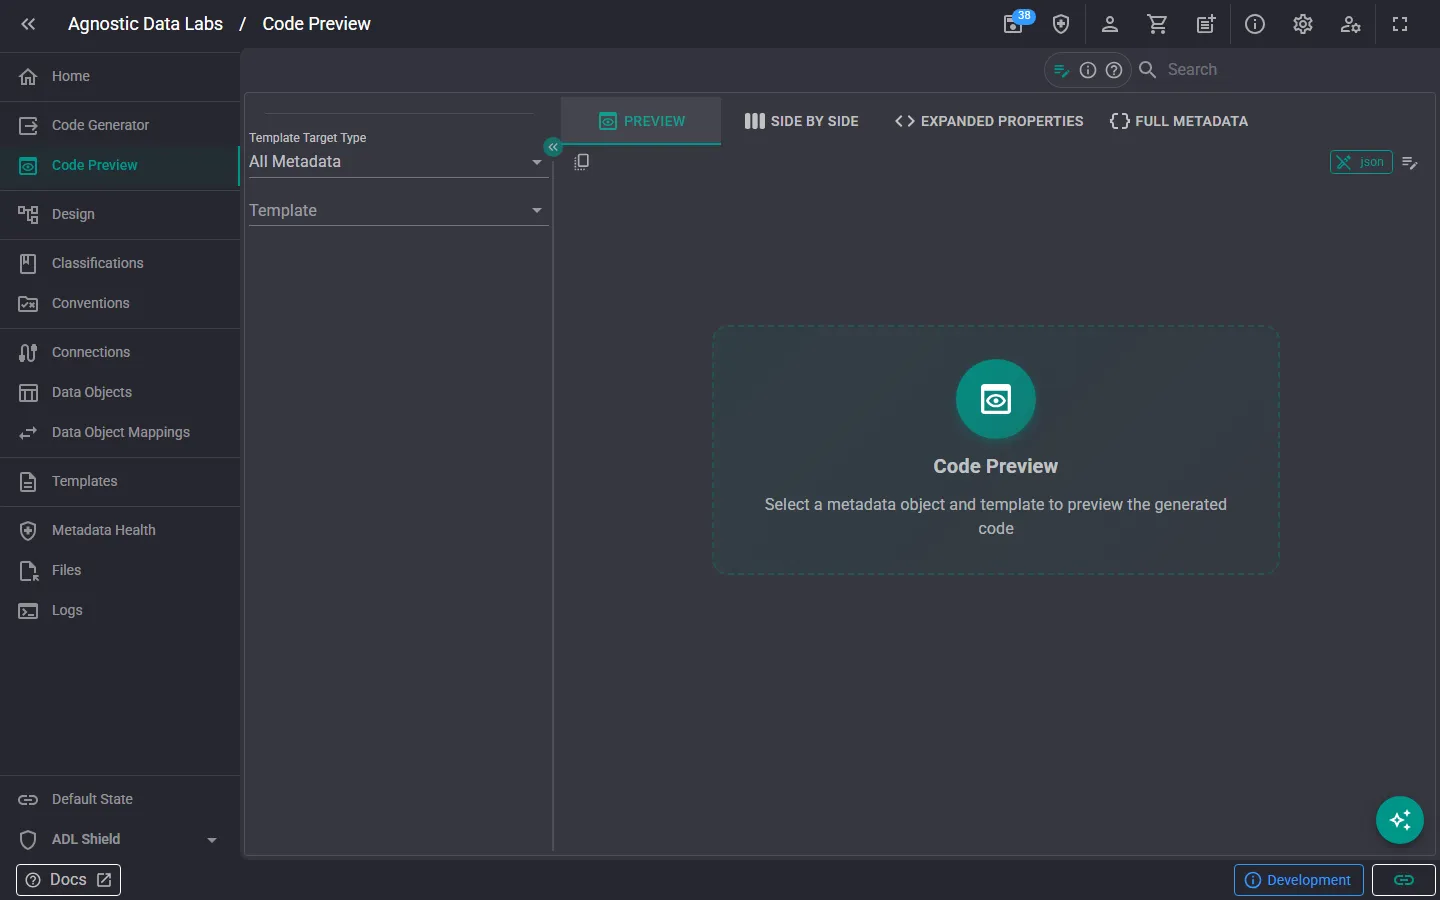Screen dimensions: 1440x900
Task: Click the Code Preview breadcrumb title
Action: pyautogui.click(x=316, y=24)
